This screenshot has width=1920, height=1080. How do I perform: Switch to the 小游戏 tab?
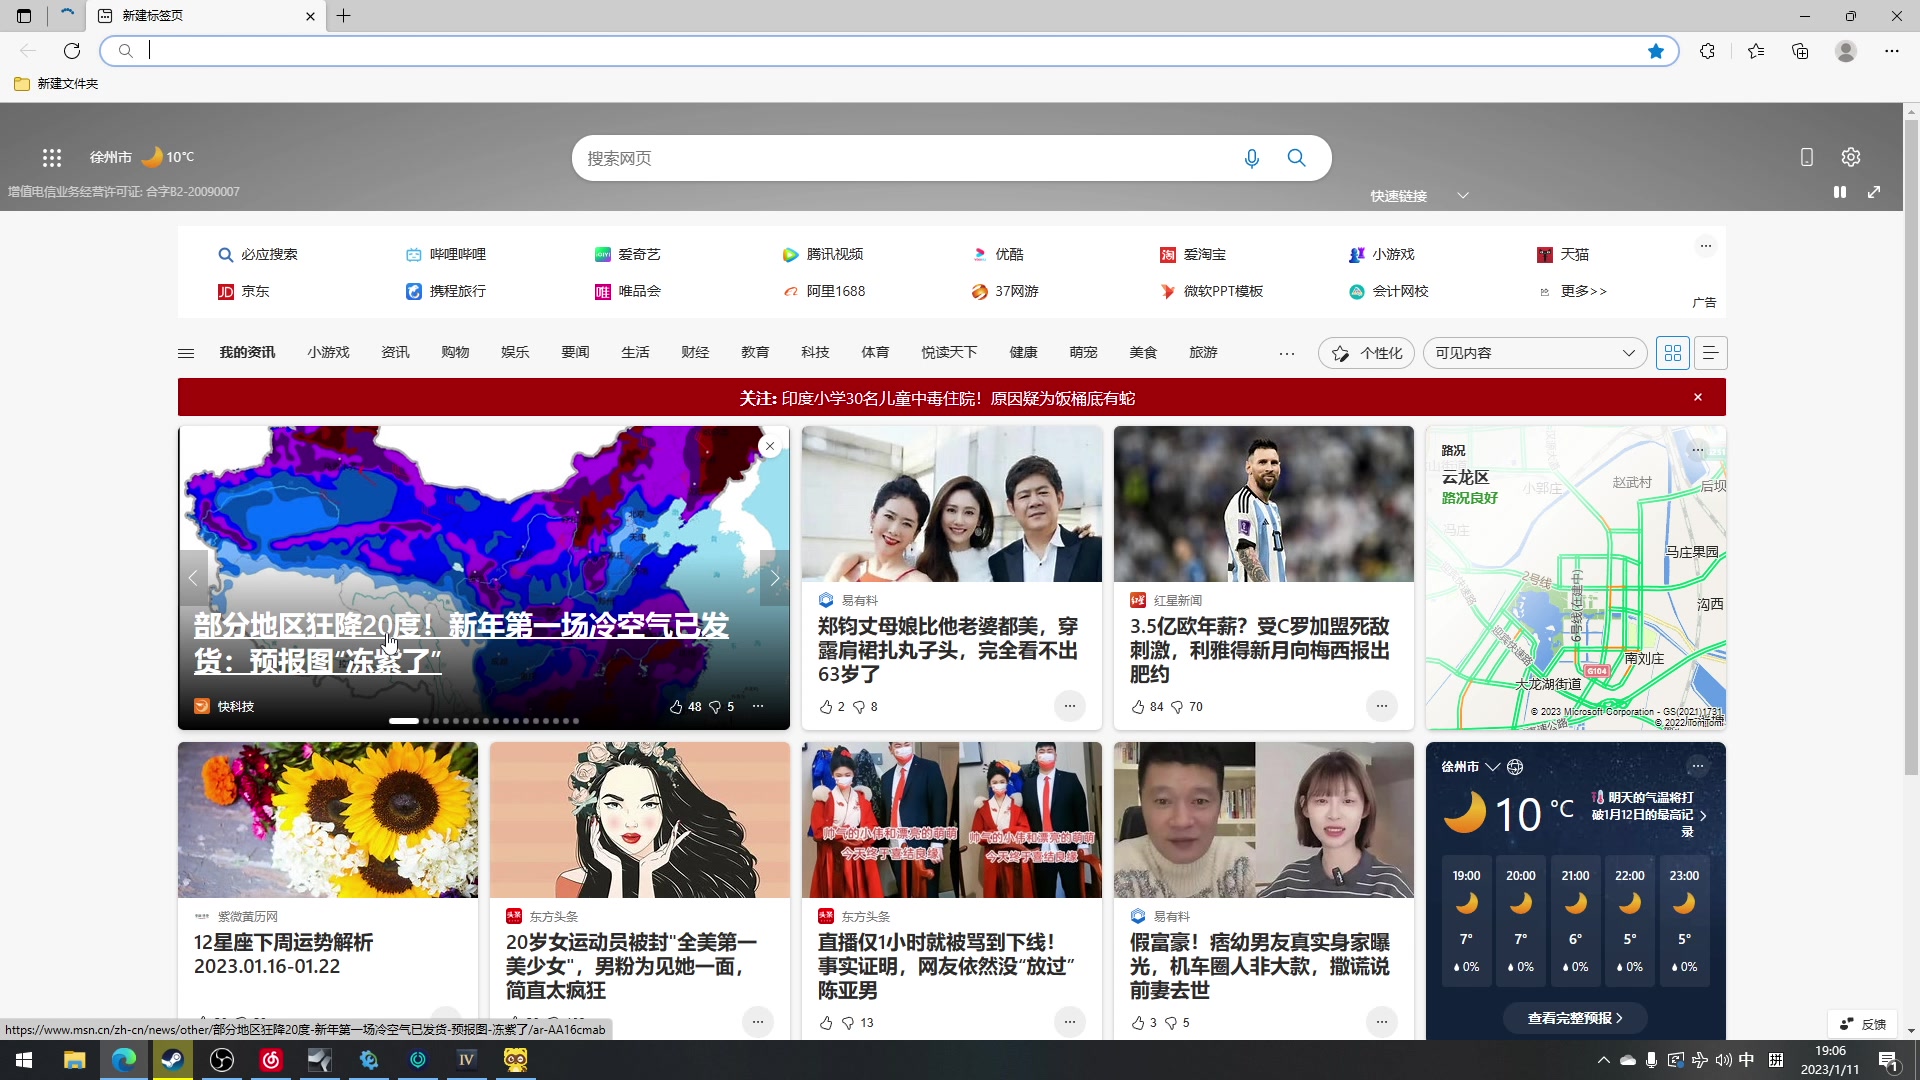[328, 352]
